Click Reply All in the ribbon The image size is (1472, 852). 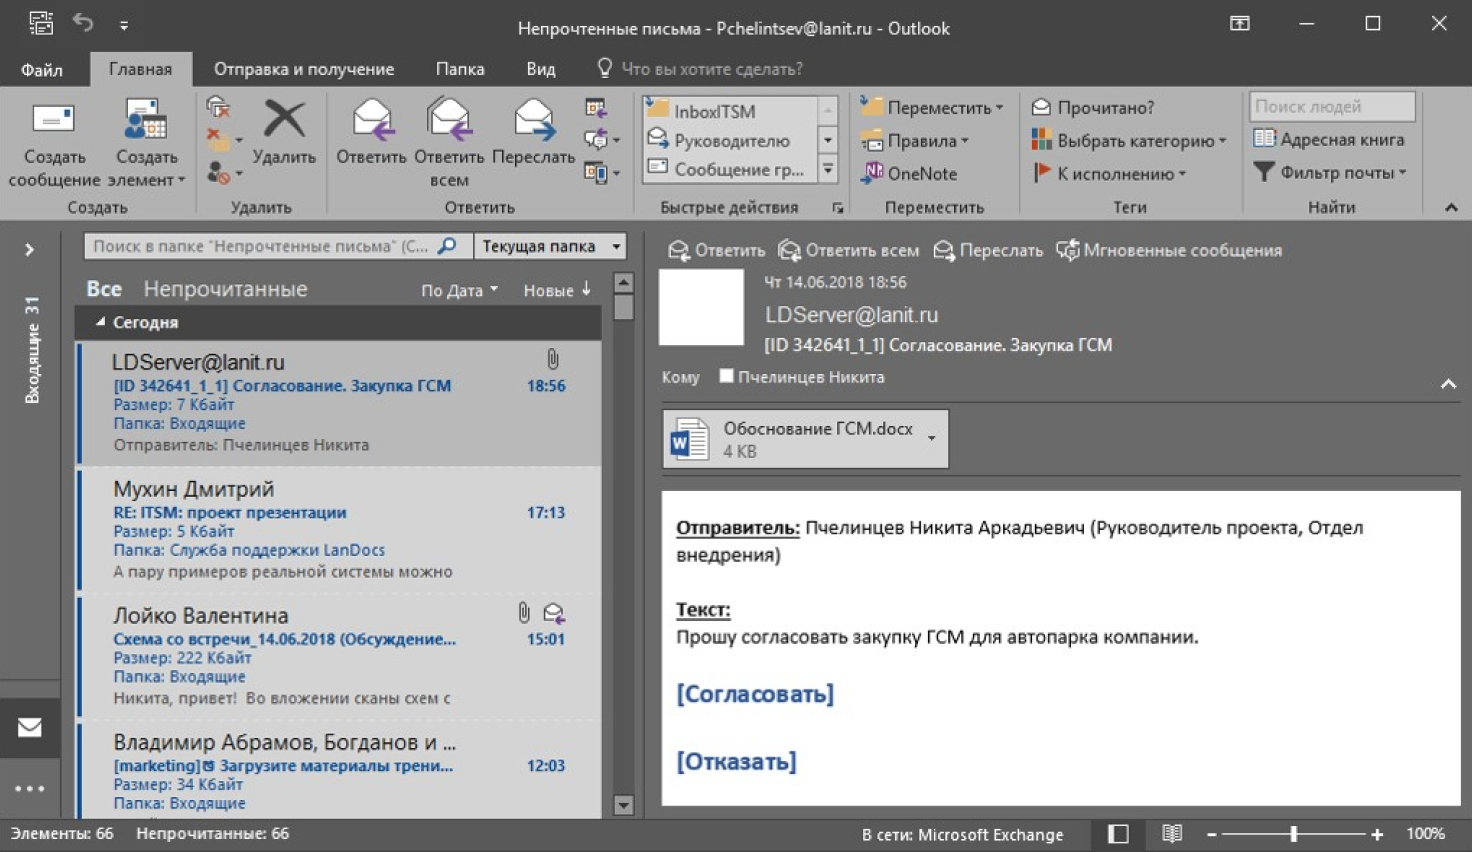449,143
